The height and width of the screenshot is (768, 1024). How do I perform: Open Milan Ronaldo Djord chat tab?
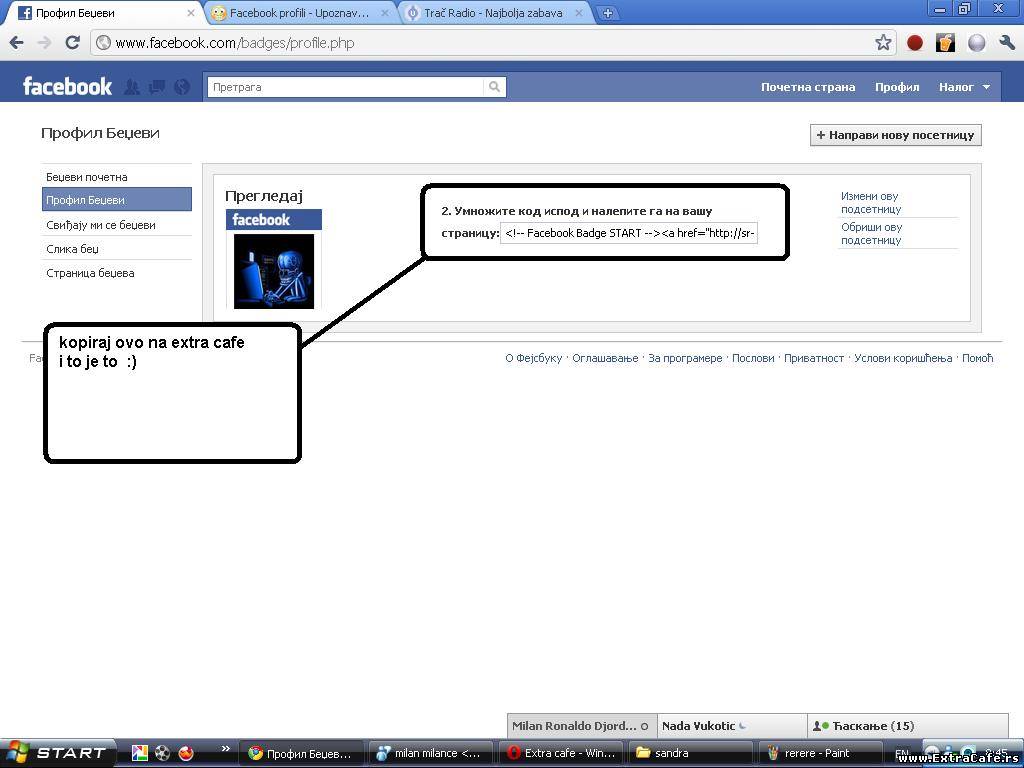click(582, 726)
